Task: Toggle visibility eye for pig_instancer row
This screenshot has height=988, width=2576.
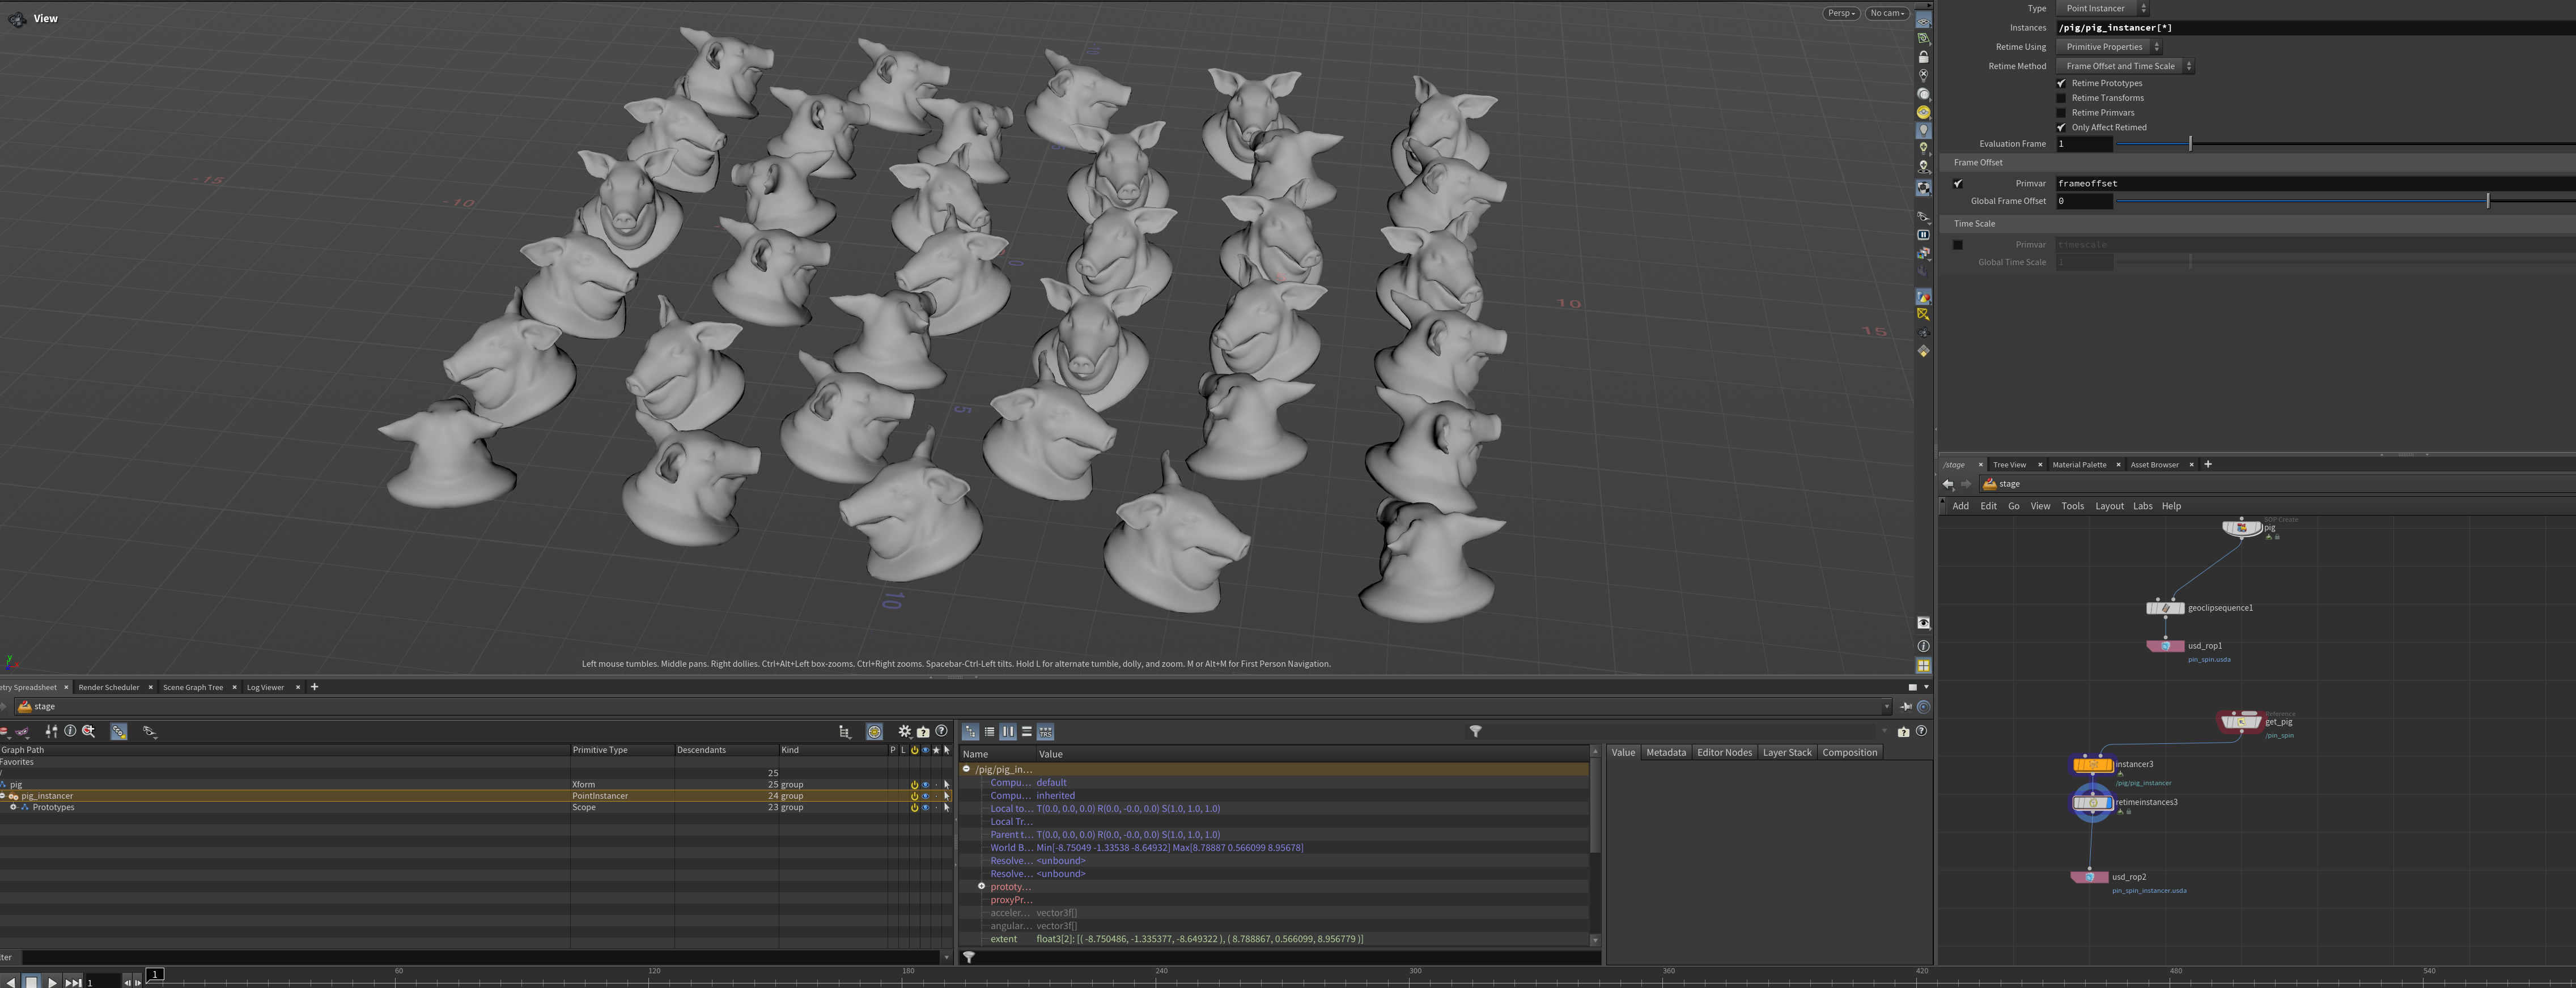Action: (x=925, y=796)
